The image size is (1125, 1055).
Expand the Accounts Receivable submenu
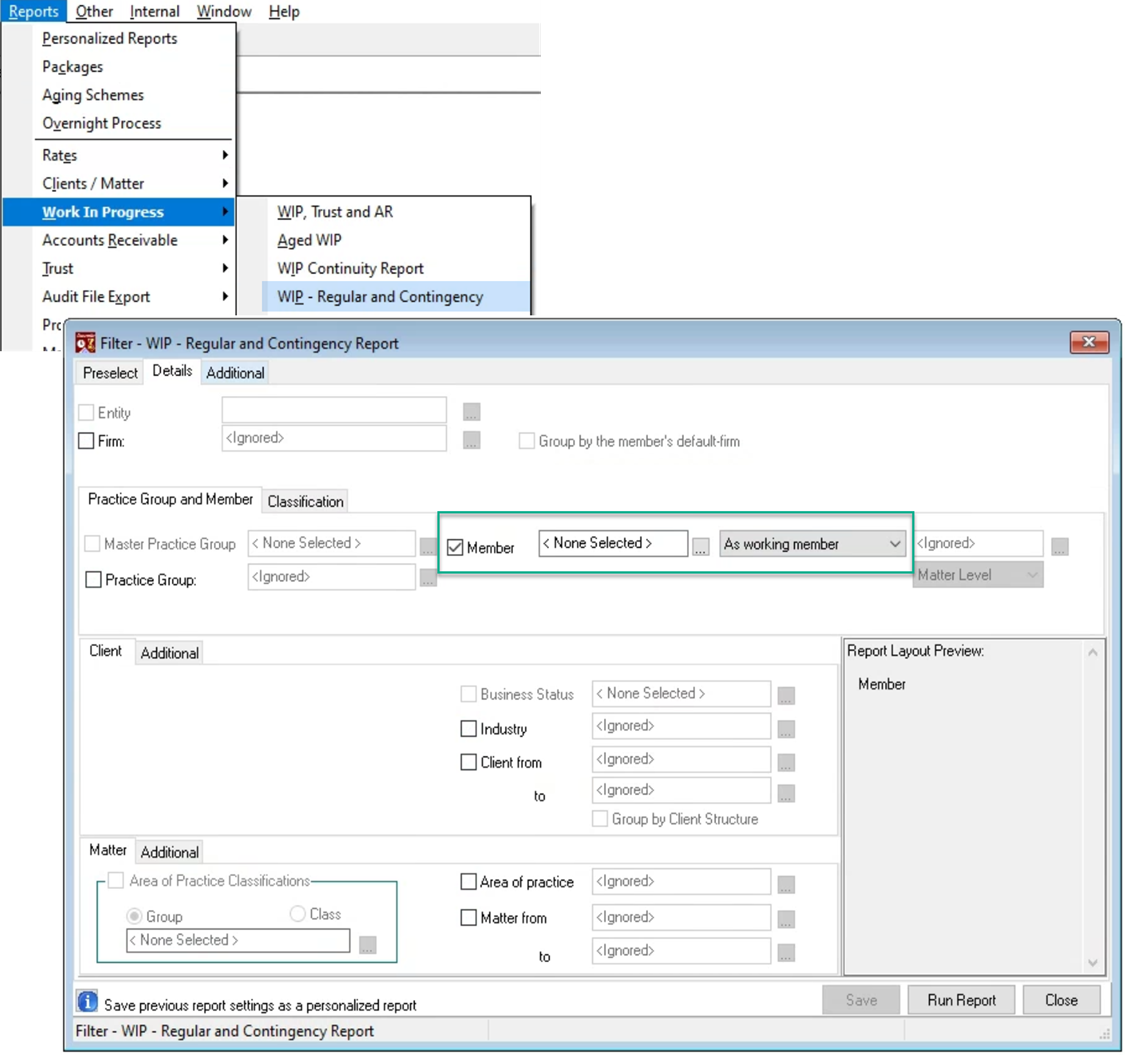pyautogui.click(x=133, y=240)
